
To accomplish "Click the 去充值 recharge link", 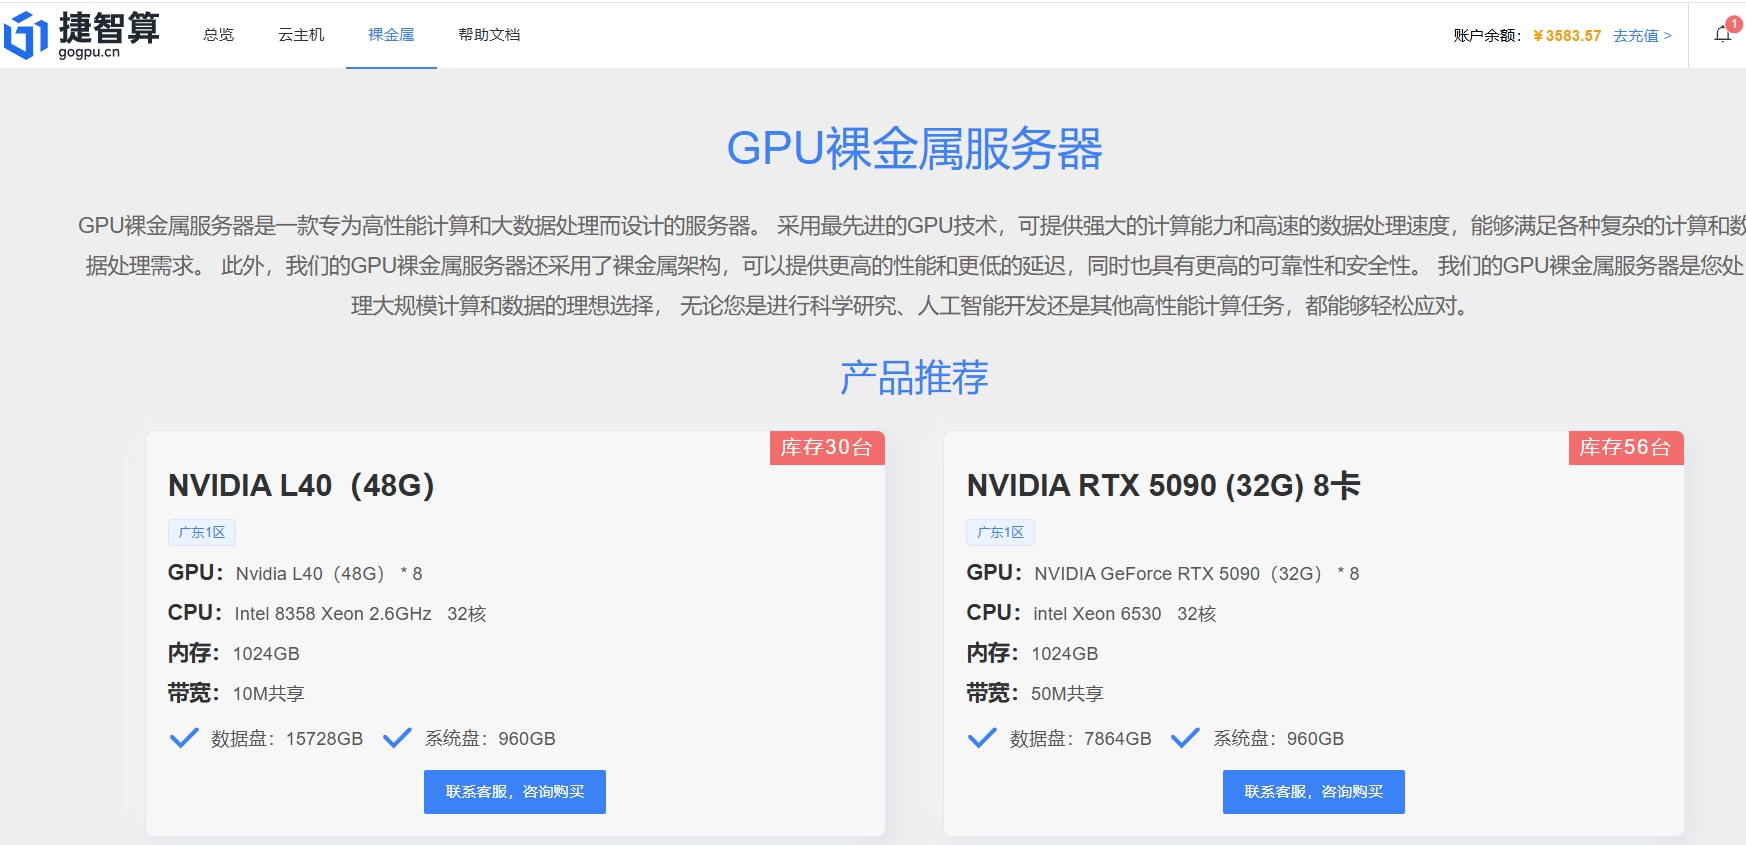I will click(1641, 36).
